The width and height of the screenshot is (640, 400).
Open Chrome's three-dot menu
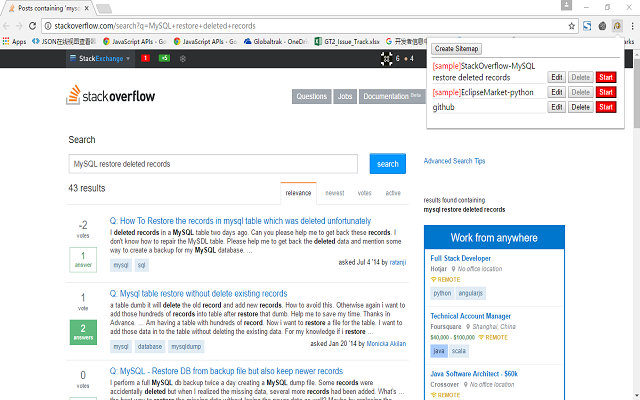click(x=632, y=26)
